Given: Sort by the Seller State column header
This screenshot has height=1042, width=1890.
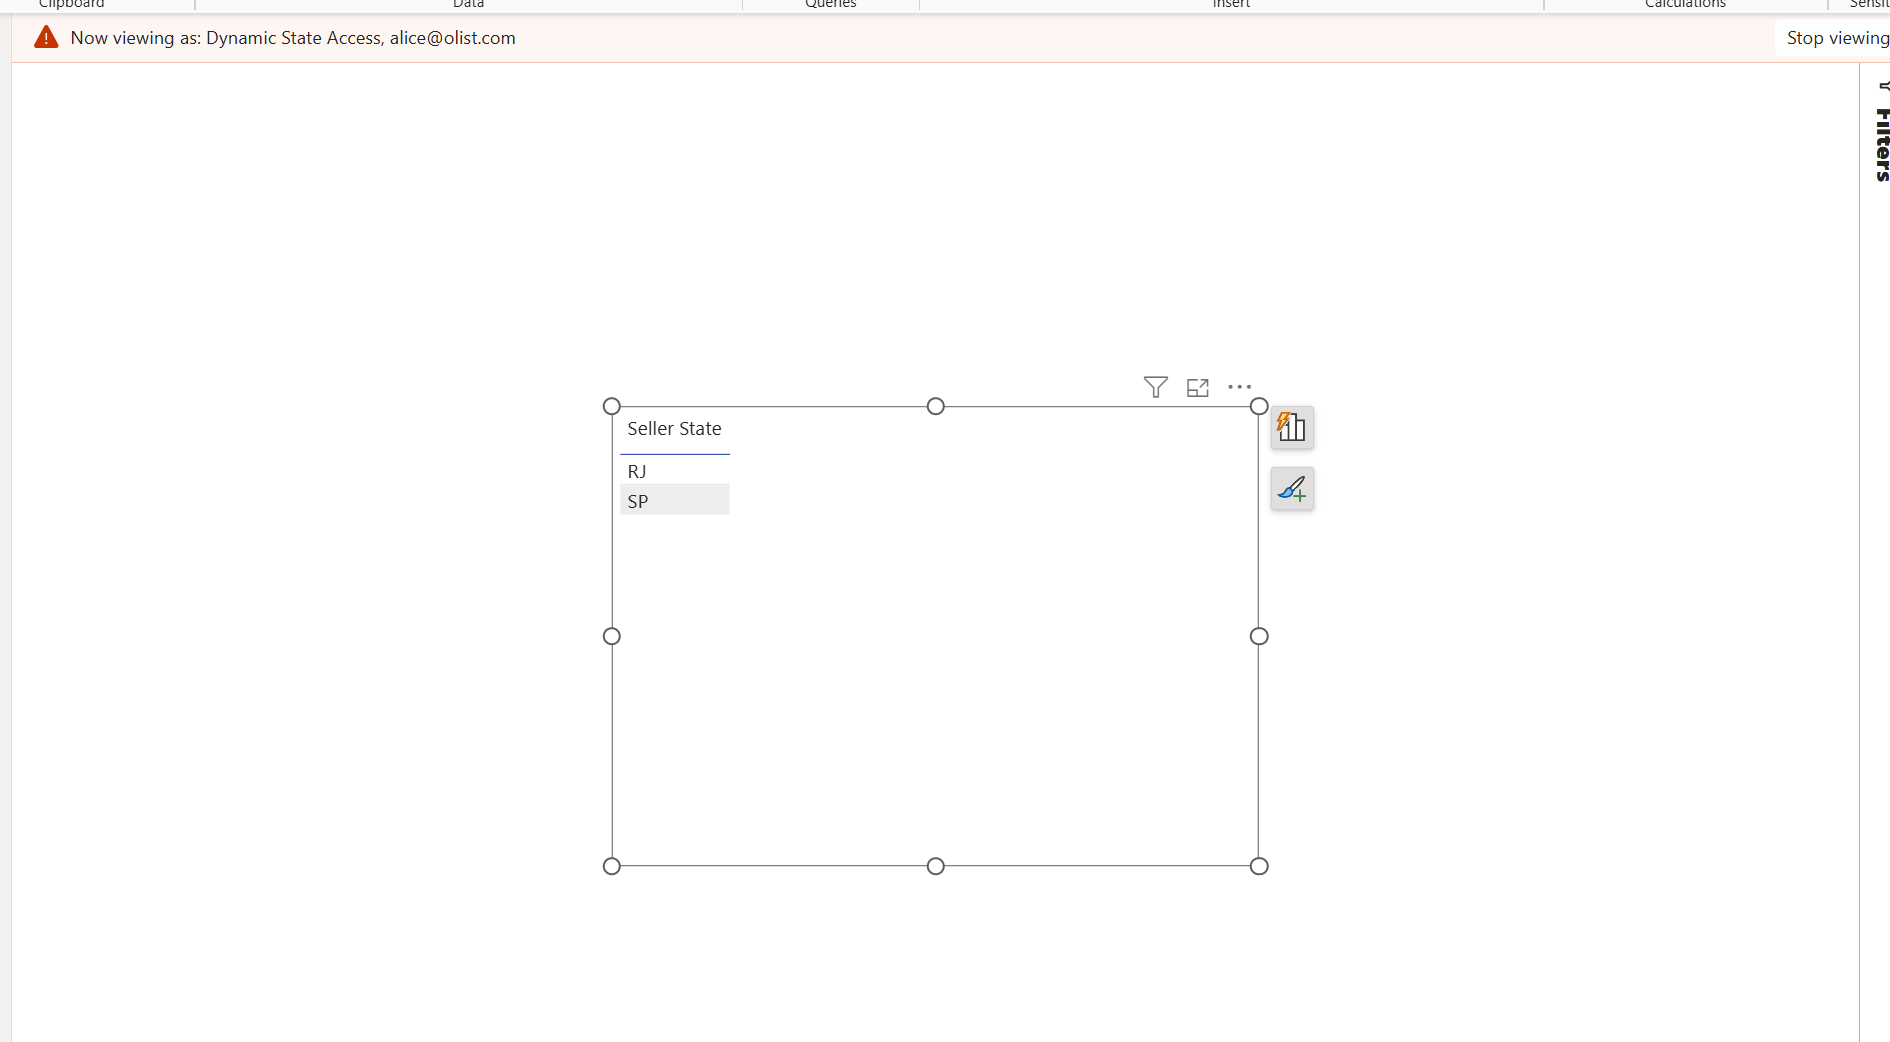Looking at the screenshot, I should pyautogui.click(x=674, y=429).
